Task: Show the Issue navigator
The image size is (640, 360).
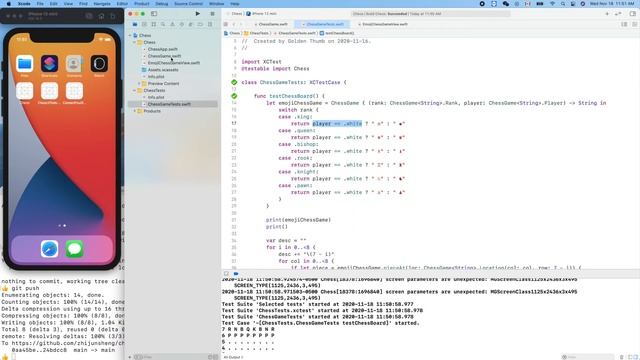Action: (172, 24)
